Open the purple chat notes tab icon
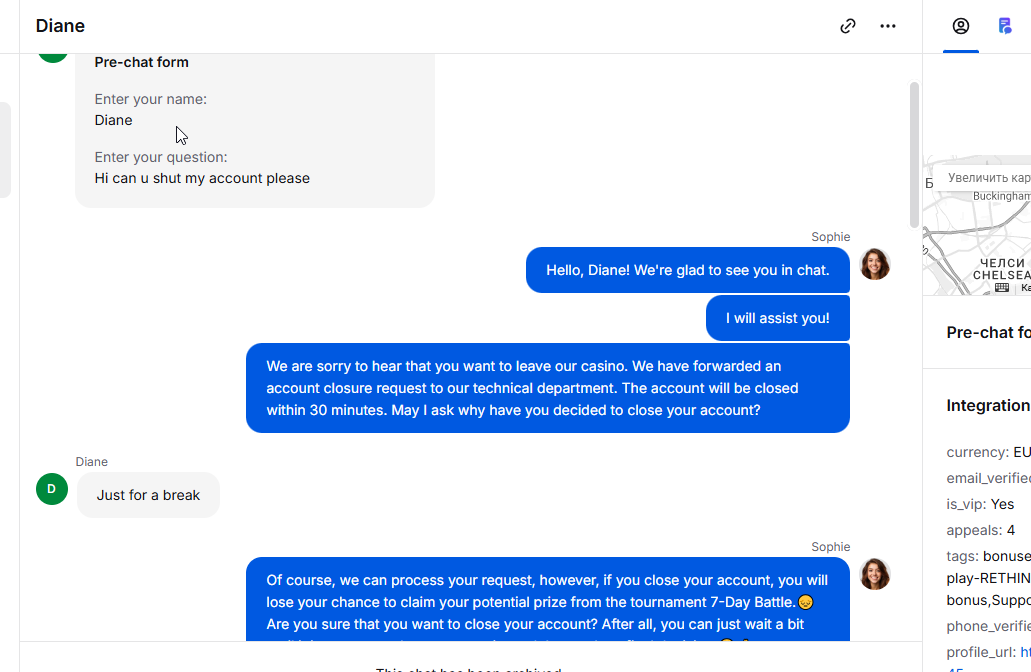The width and height of the screenshot is (1031, 672). point(1005,26)
